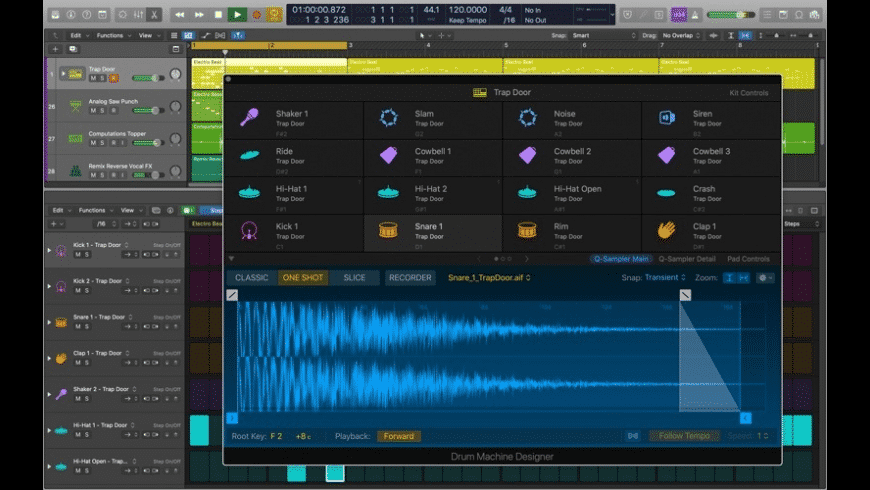
Task: Select the Snare 1 pad
Action: (433, 233)
